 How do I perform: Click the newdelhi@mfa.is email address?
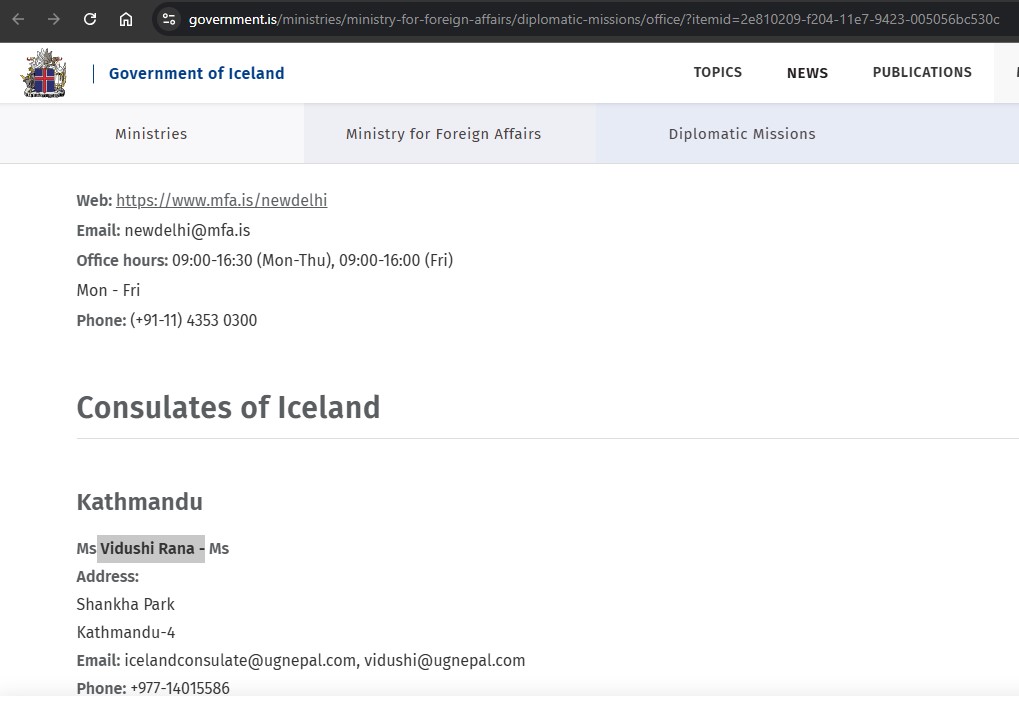[x=187, y=230]
